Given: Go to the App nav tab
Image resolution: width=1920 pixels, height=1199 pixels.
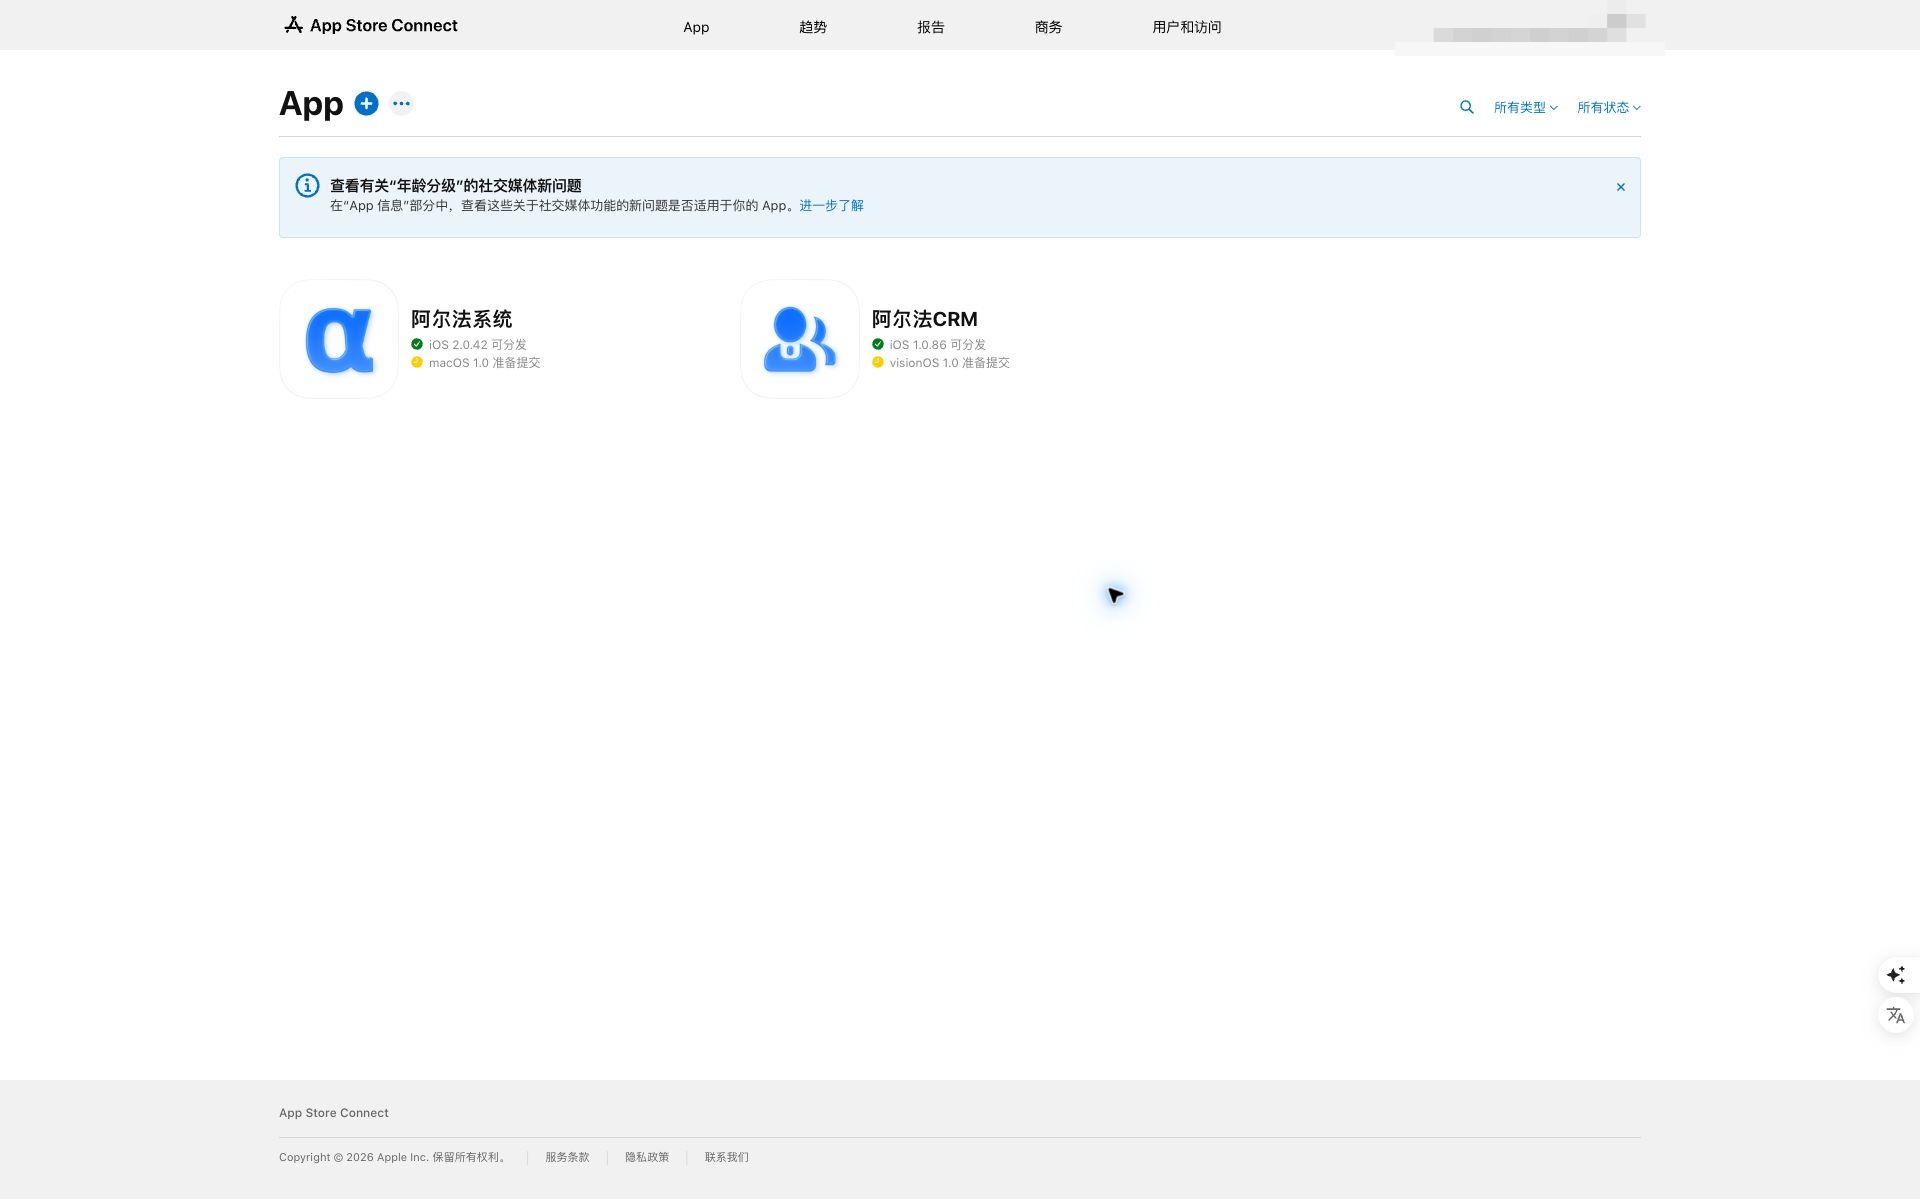Looking at the screenshot, I should (696, 27).
